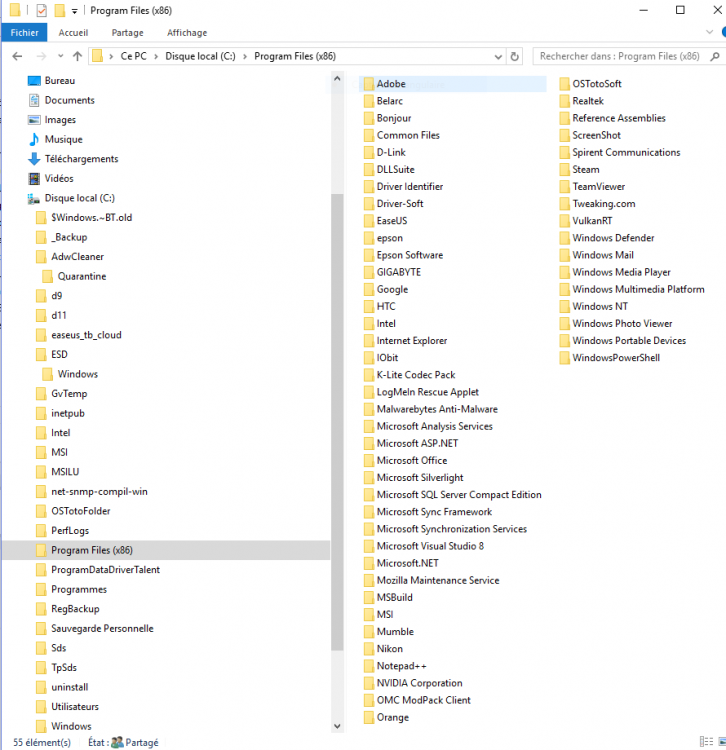Viewport: 726px width, 750px height.
Task: Select Microsoft SQL Server Compact Edition folder
Action: tap(459, 495)
